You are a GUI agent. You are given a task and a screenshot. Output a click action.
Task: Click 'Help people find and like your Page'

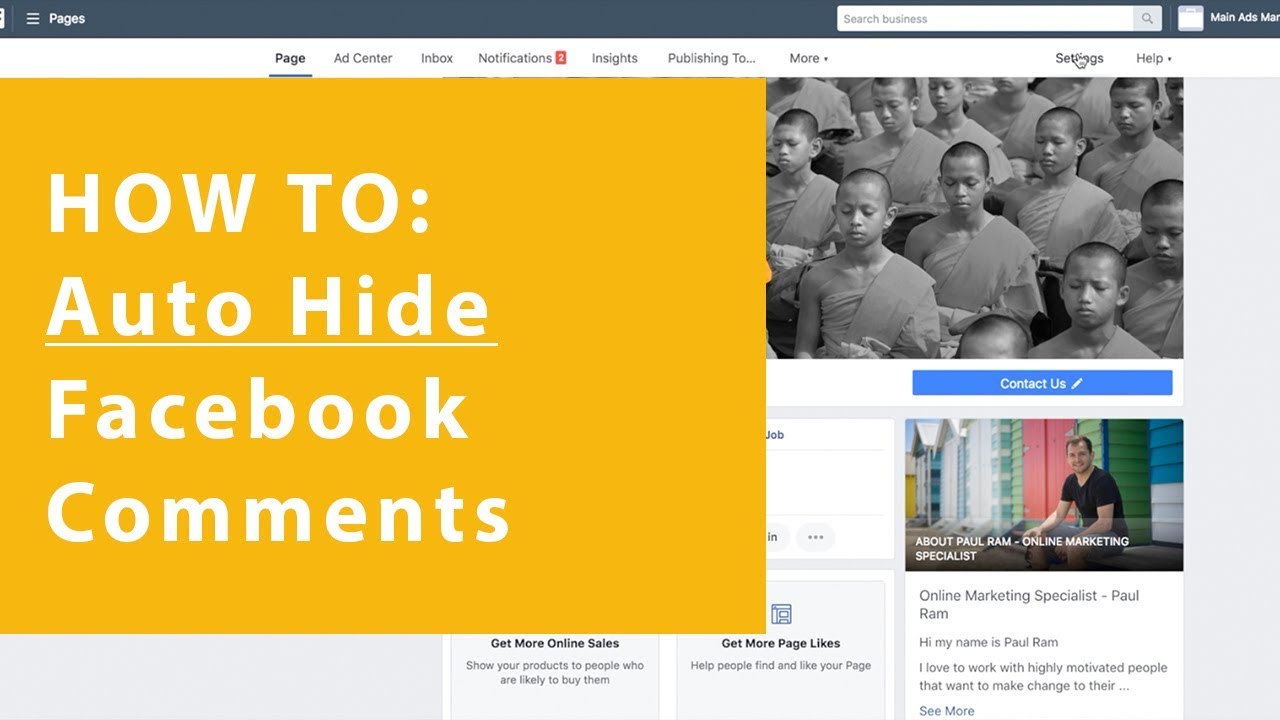[x=781, y=665]
